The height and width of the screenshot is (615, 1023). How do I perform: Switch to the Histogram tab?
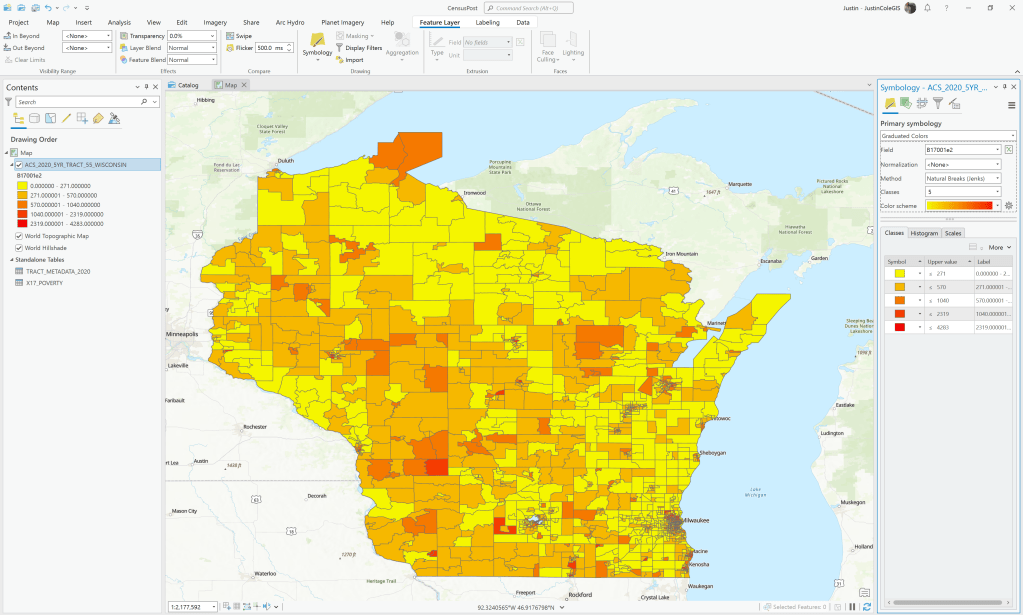click(924, 233)
